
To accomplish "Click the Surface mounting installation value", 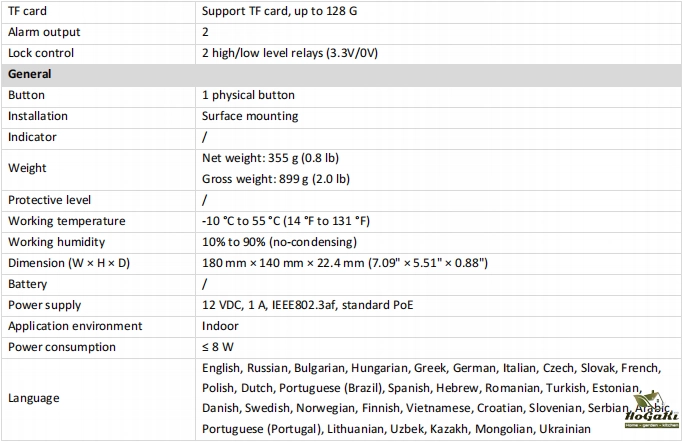I will pyautogui.click(x=250, y=116).
